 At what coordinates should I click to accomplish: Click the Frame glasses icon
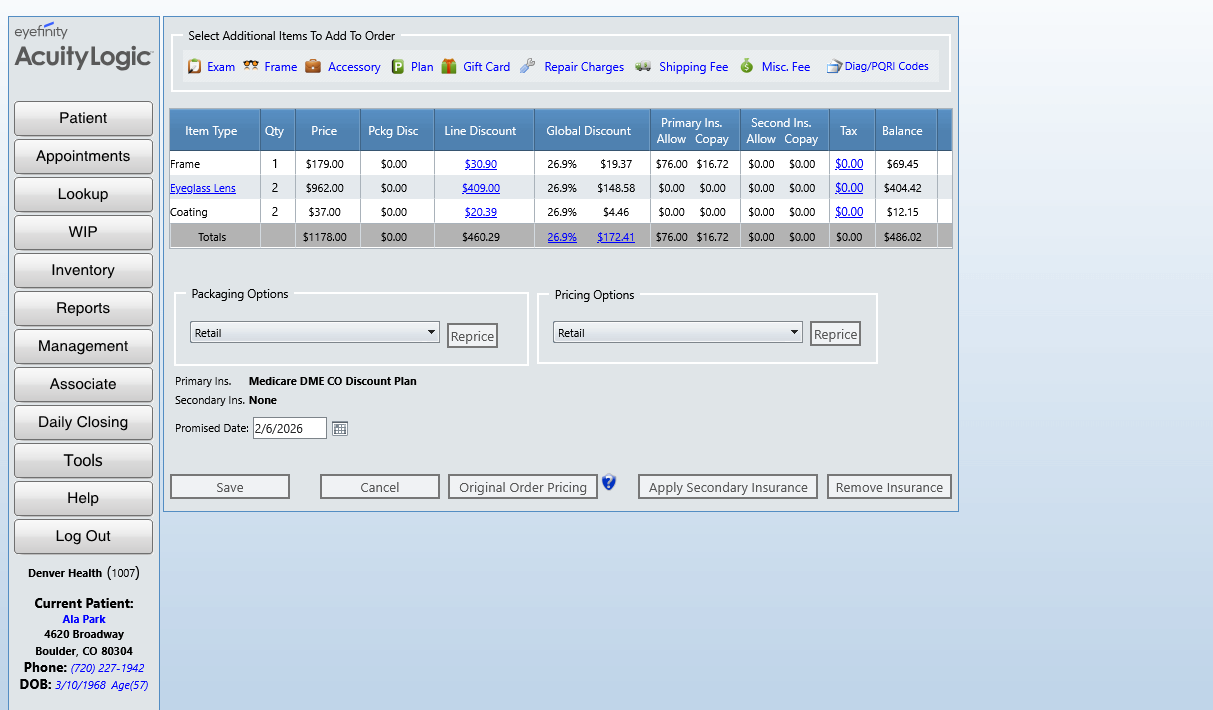click(251, 66)
